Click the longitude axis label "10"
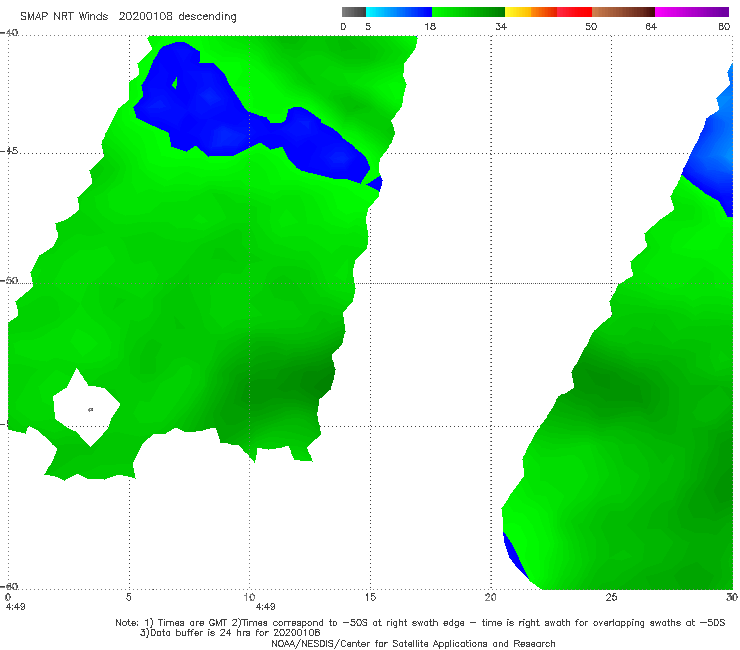This screenshot has width=740, height=650. tap(250, 597)
